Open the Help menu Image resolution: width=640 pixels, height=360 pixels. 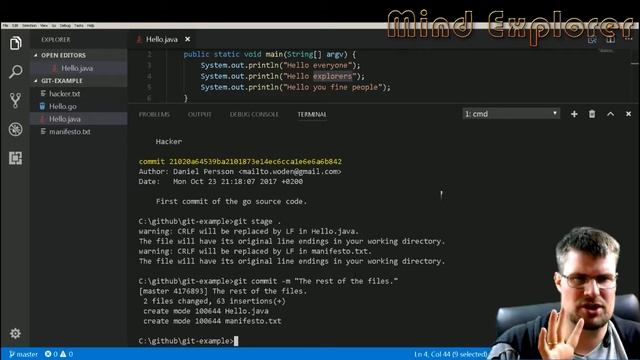[x=91, y=25]
